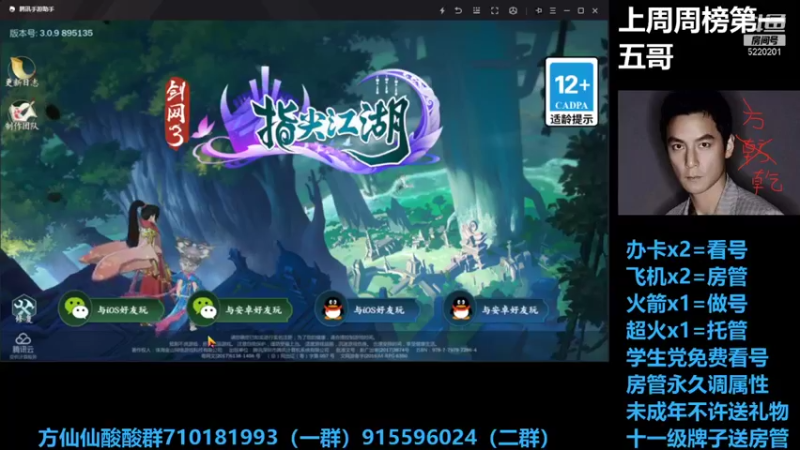The width and height of the screenshot is (800, 450).
Task: Click the 未成年不许送礼物 line
Action: (707, 411)
